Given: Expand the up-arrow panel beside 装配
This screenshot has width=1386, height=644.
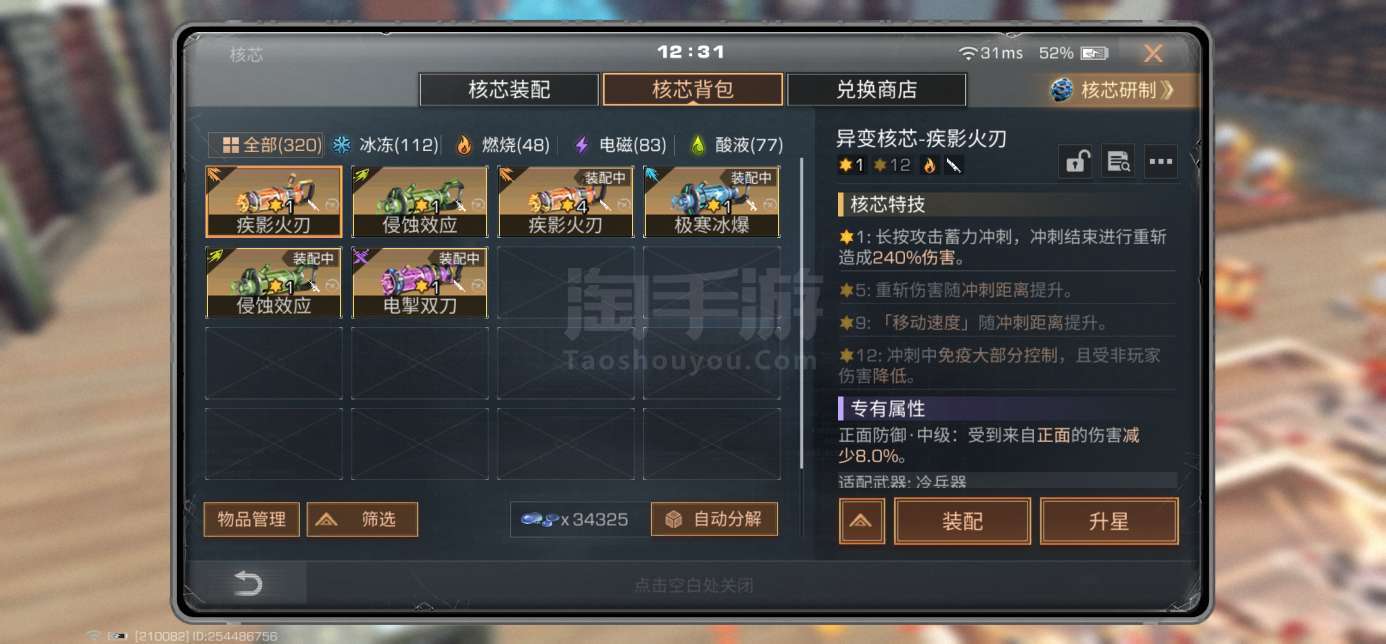Looking at the screenshot, I should pos(862,521).
